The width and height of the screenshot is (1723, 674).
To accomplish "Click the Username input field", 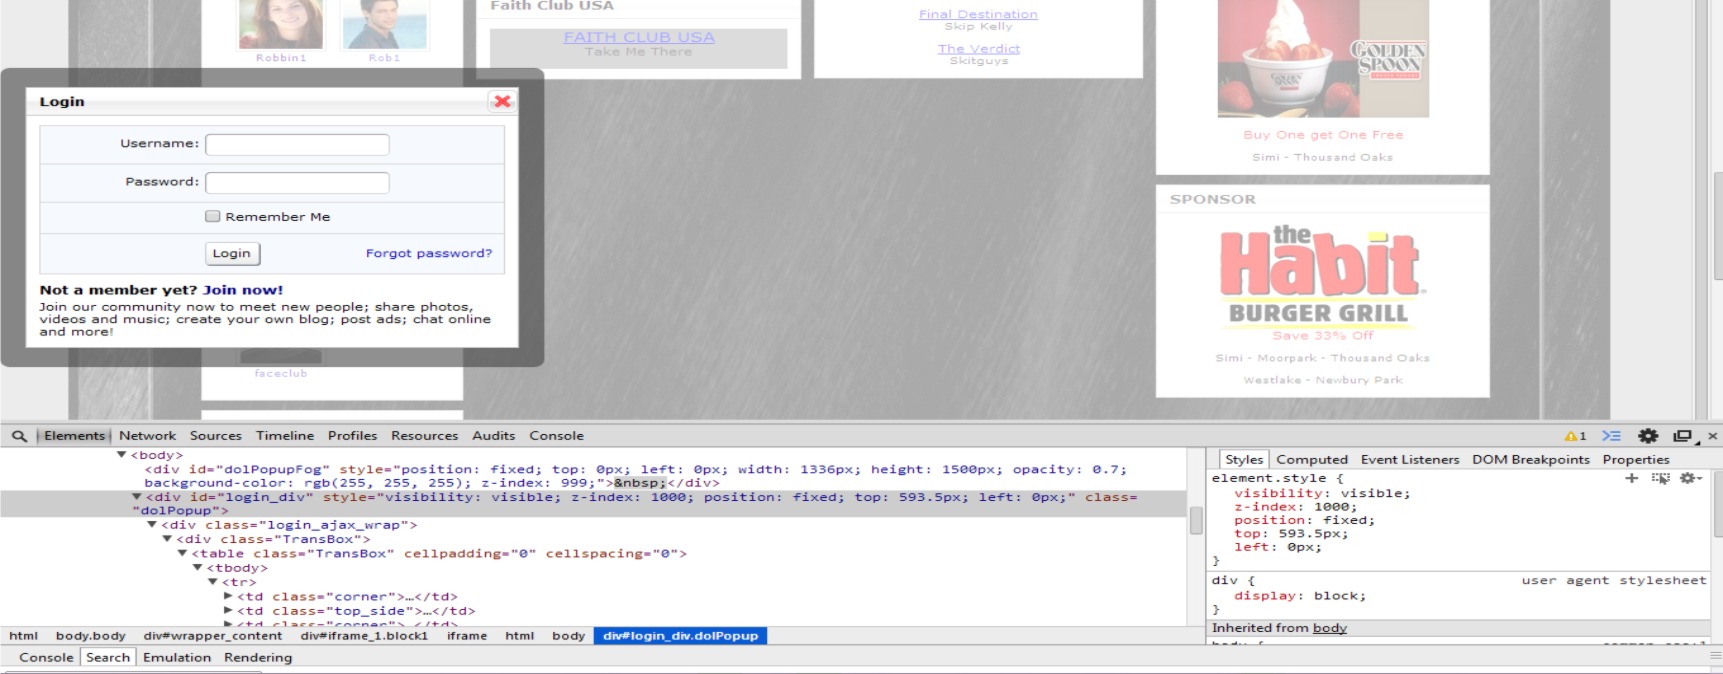I will [297, 144].
